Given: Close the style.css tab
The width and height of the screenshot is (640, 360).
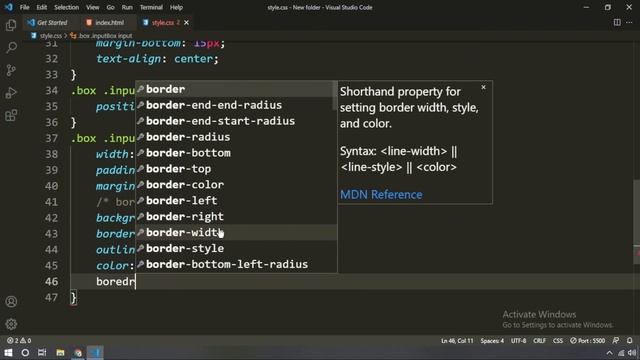Looking at the screenshot, I should [x=186, y=22].
